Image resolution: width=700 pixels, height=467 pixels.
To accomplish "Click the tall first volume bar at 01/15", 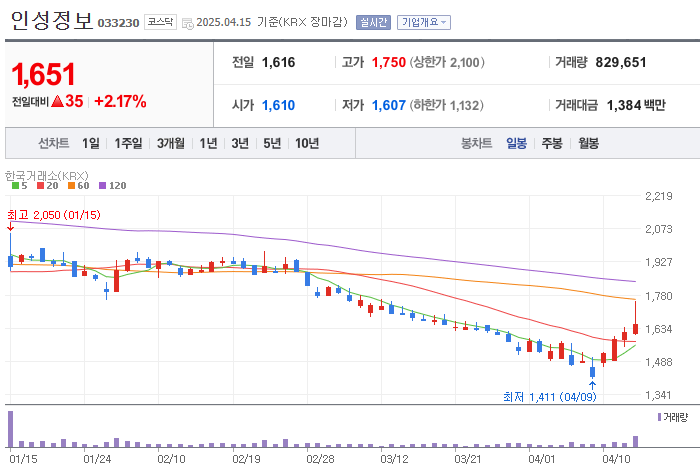I will [11, 429].
